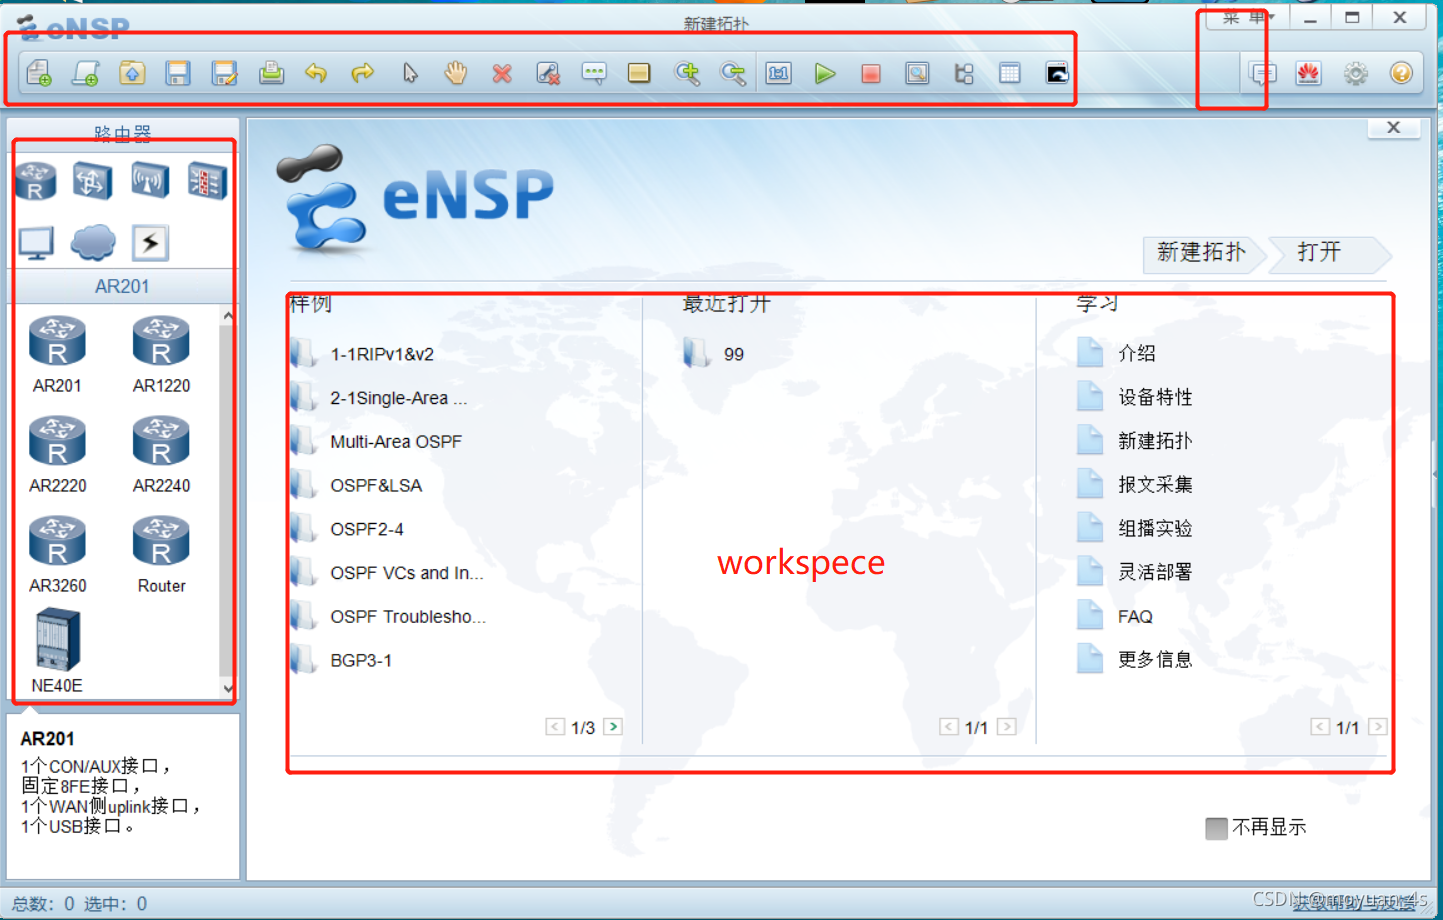This screenshot has width=1443, height=920.
Task: Click the red X delete icon
Action: click(502, 73)
